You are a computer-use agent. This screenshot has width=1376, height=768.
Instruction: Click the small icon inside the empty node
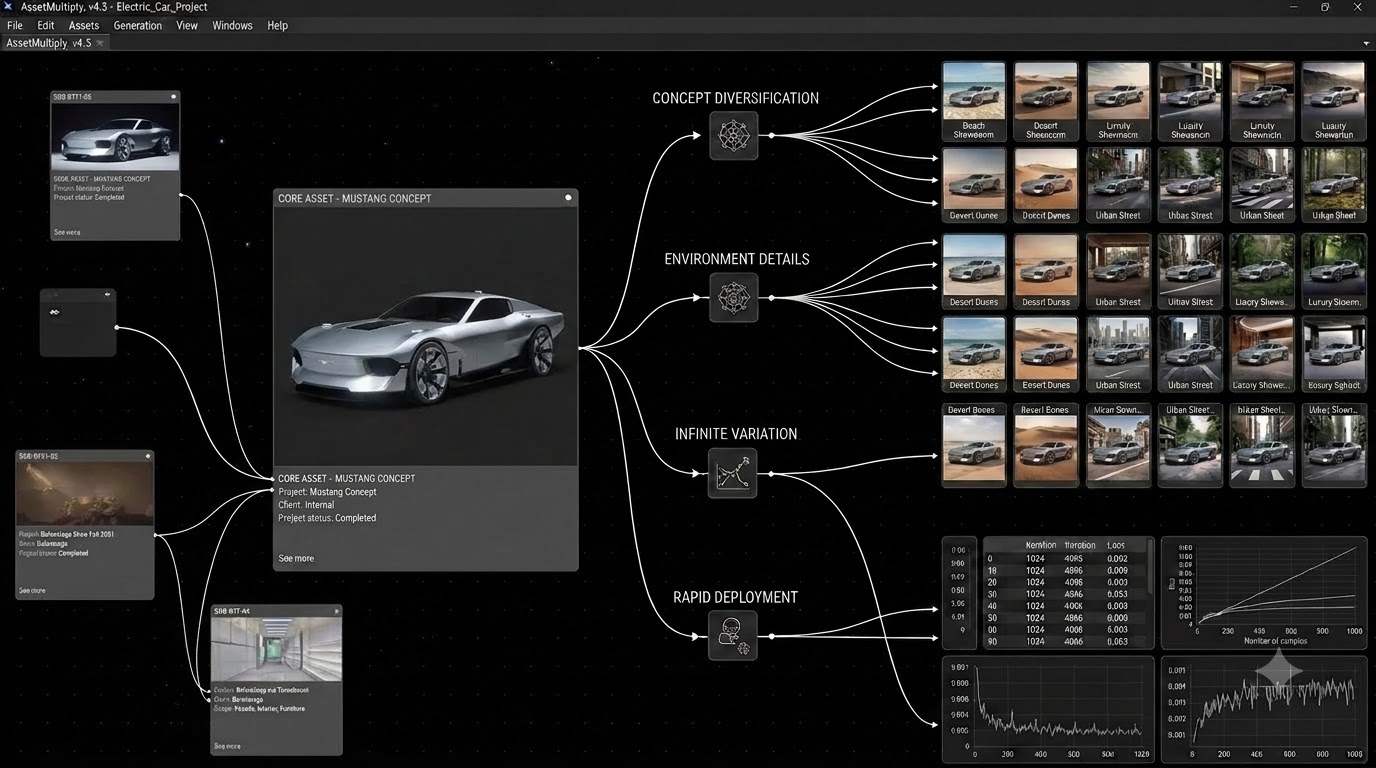coord(53,312)
